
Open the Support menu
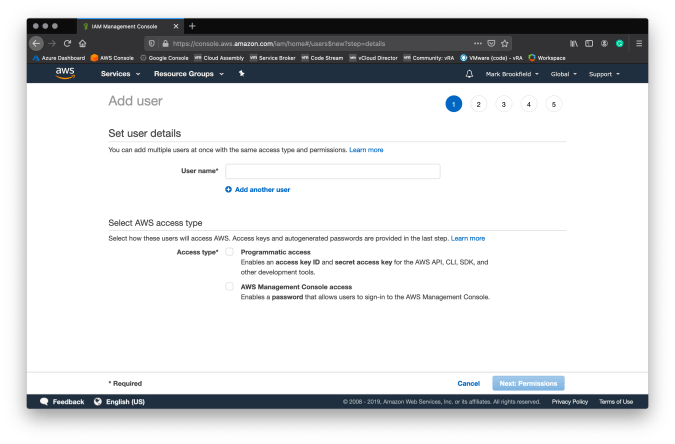604,74
